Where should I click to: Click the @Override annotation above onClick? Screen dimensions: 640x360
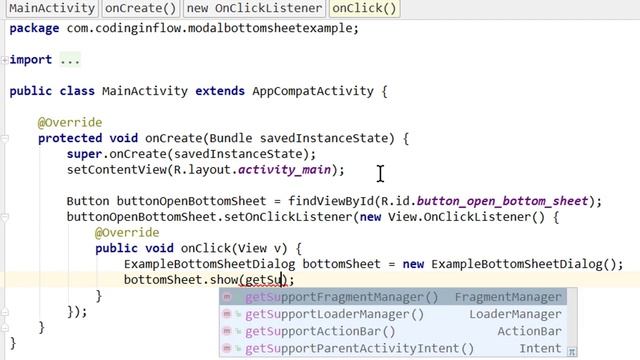point(127,233)
